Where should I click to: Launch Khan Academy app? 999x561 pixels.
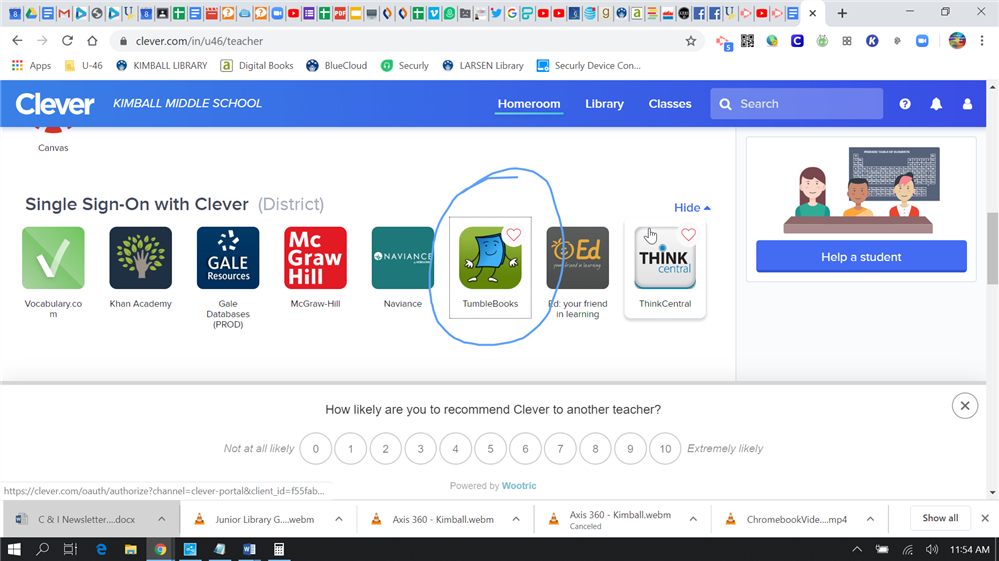(140, 257)
